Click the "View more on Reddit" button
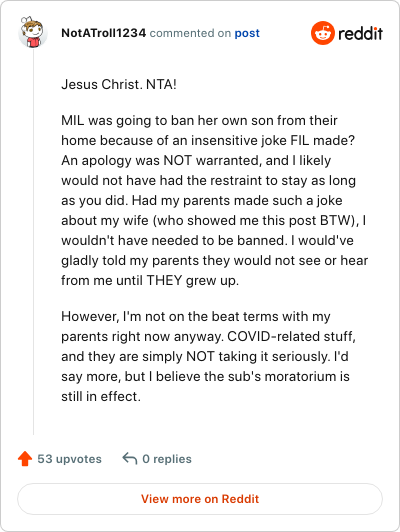The height and width of the screenshot is (532, 400). pyautogui.click(x=200, y=499)
